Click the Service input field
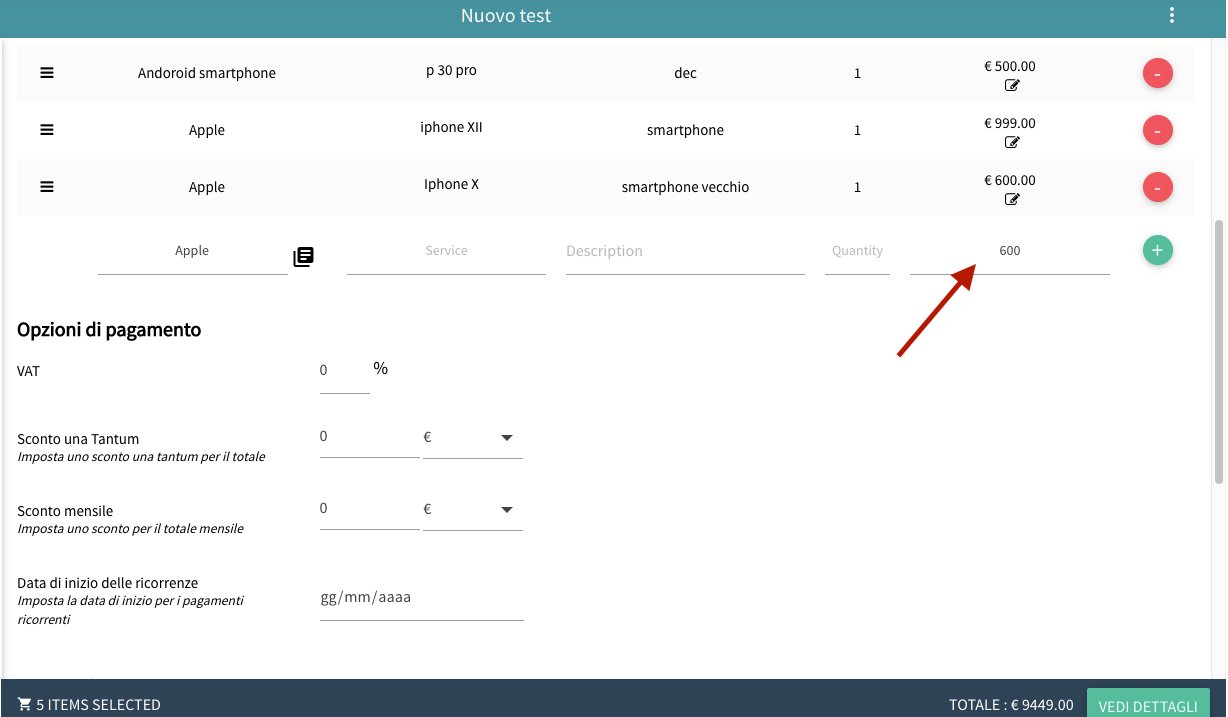This screenshot has width=1228, height=717. tap(446, 252)
